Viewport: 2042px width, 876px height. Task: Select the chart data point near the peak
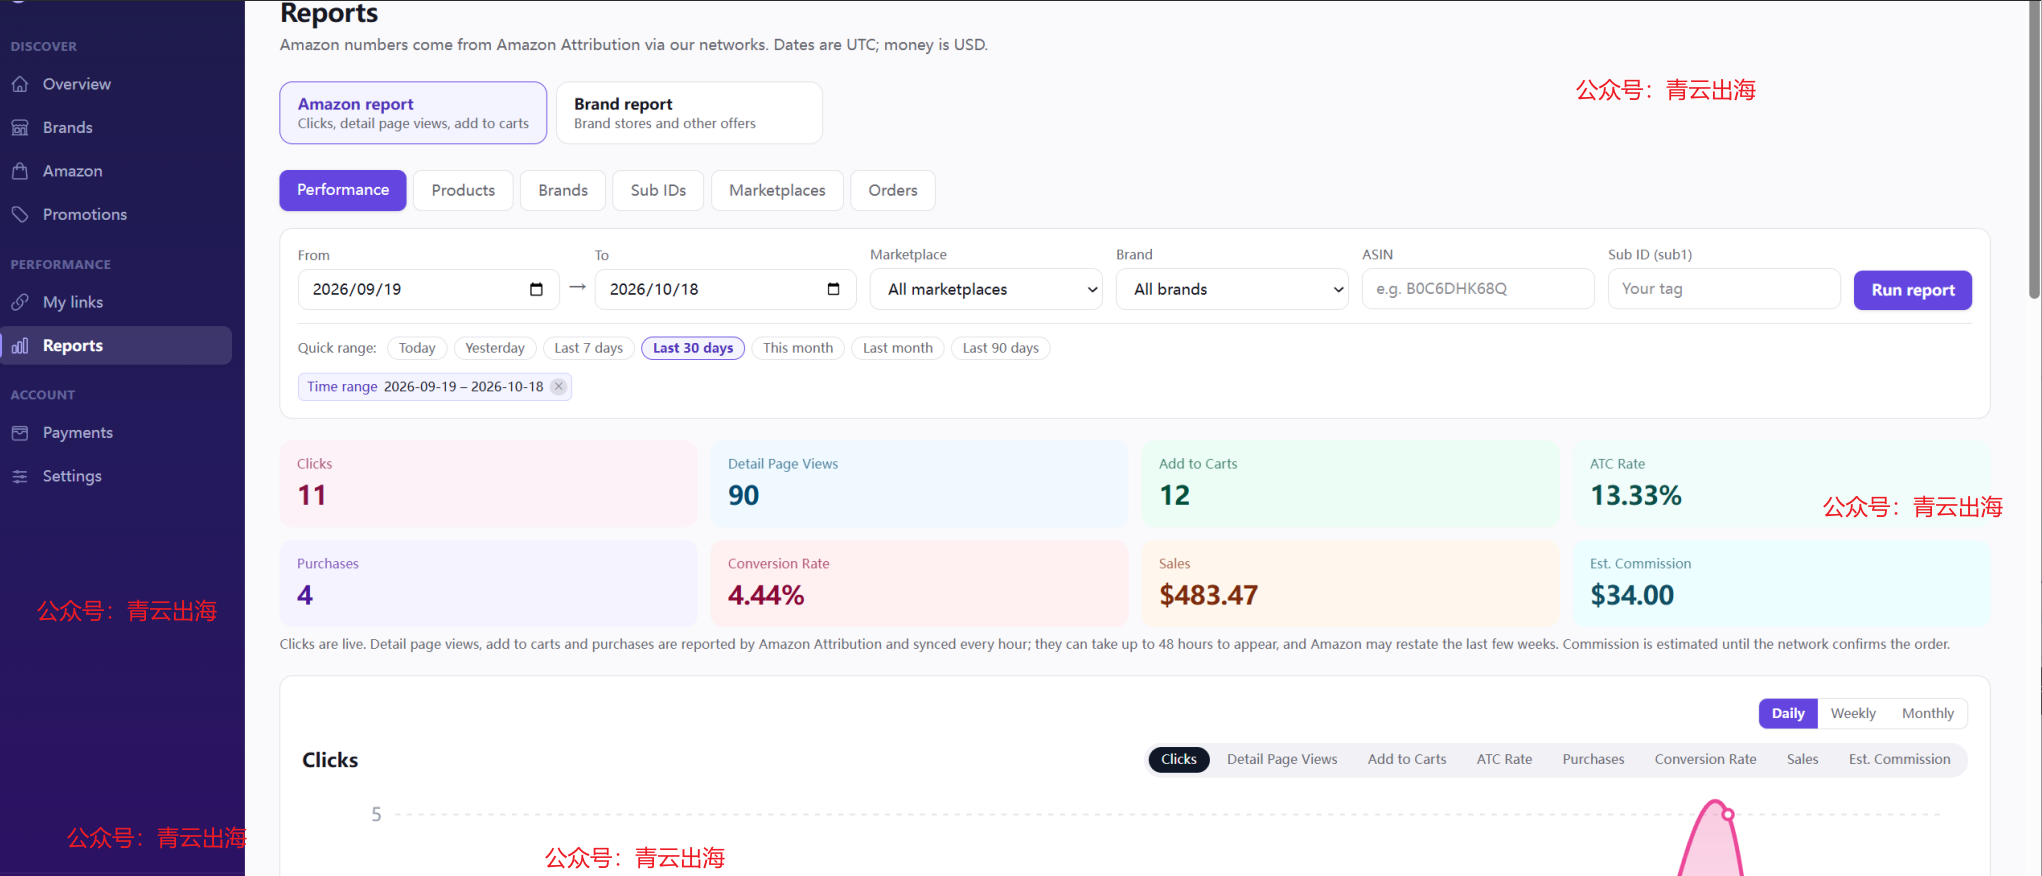coord(1728,814)
